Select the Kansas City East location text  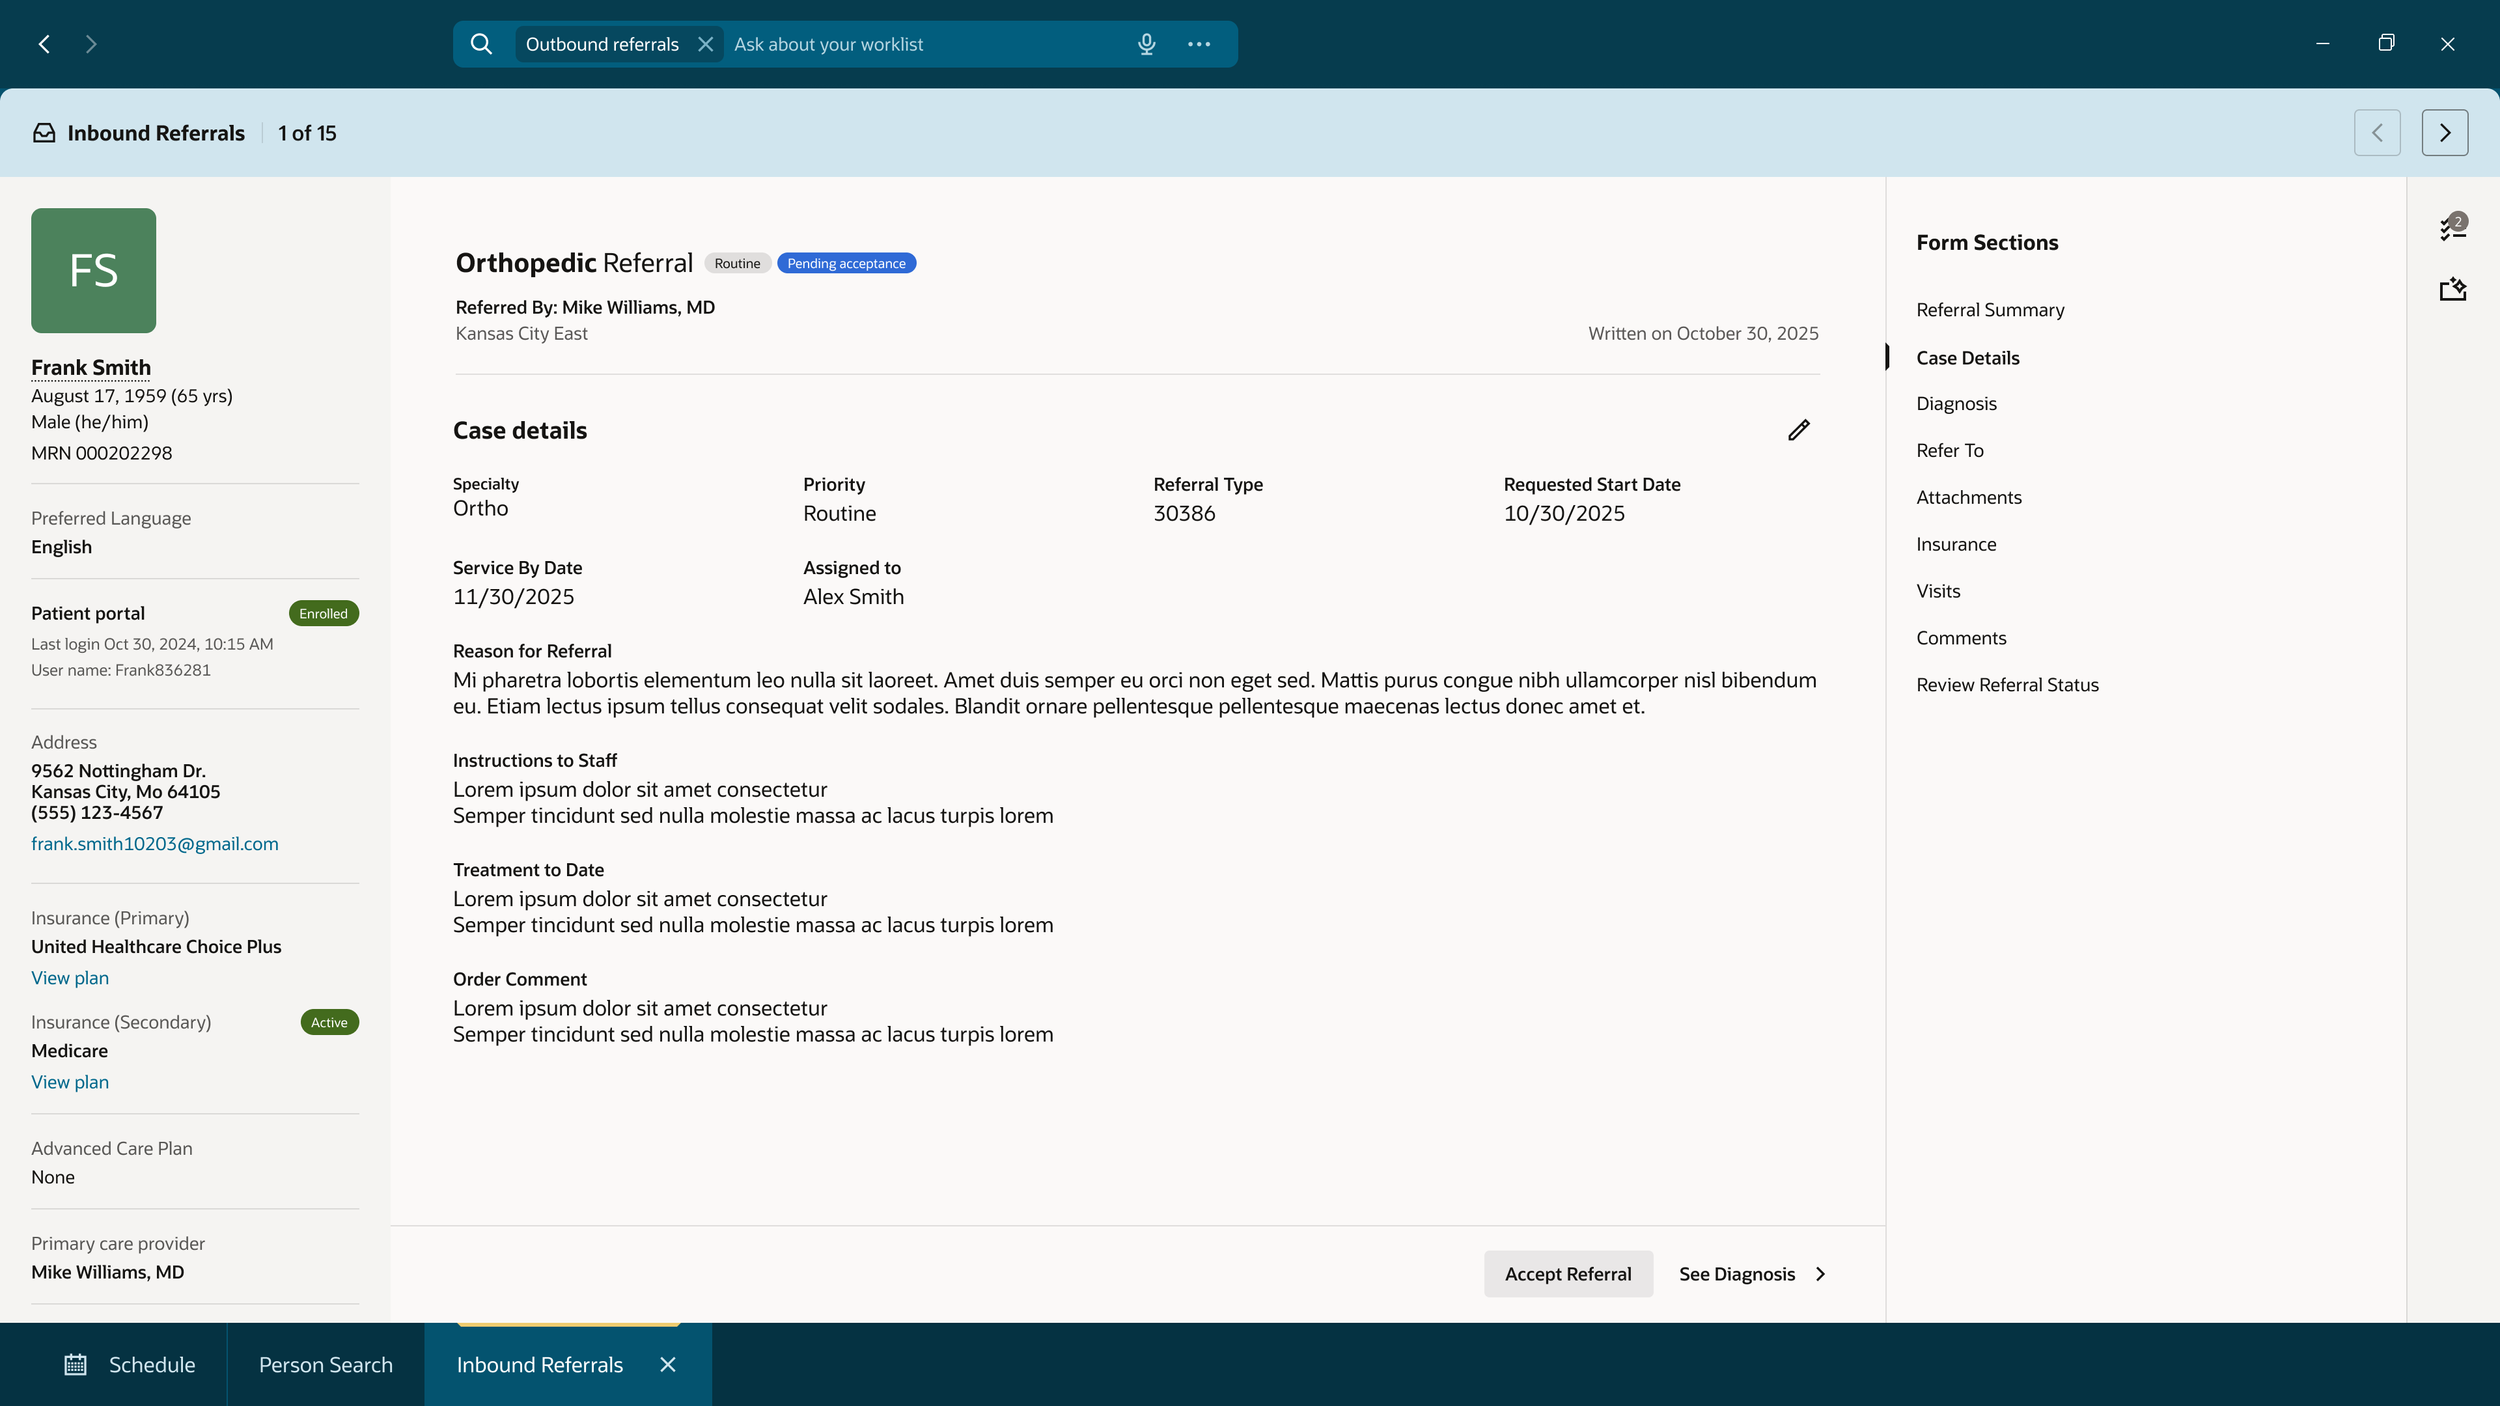point(521,334)
